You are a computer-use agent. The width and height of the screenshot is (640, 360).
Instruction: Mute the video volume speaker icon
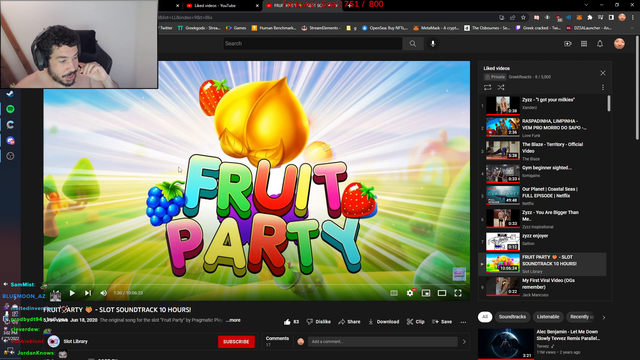coord(104,293)
